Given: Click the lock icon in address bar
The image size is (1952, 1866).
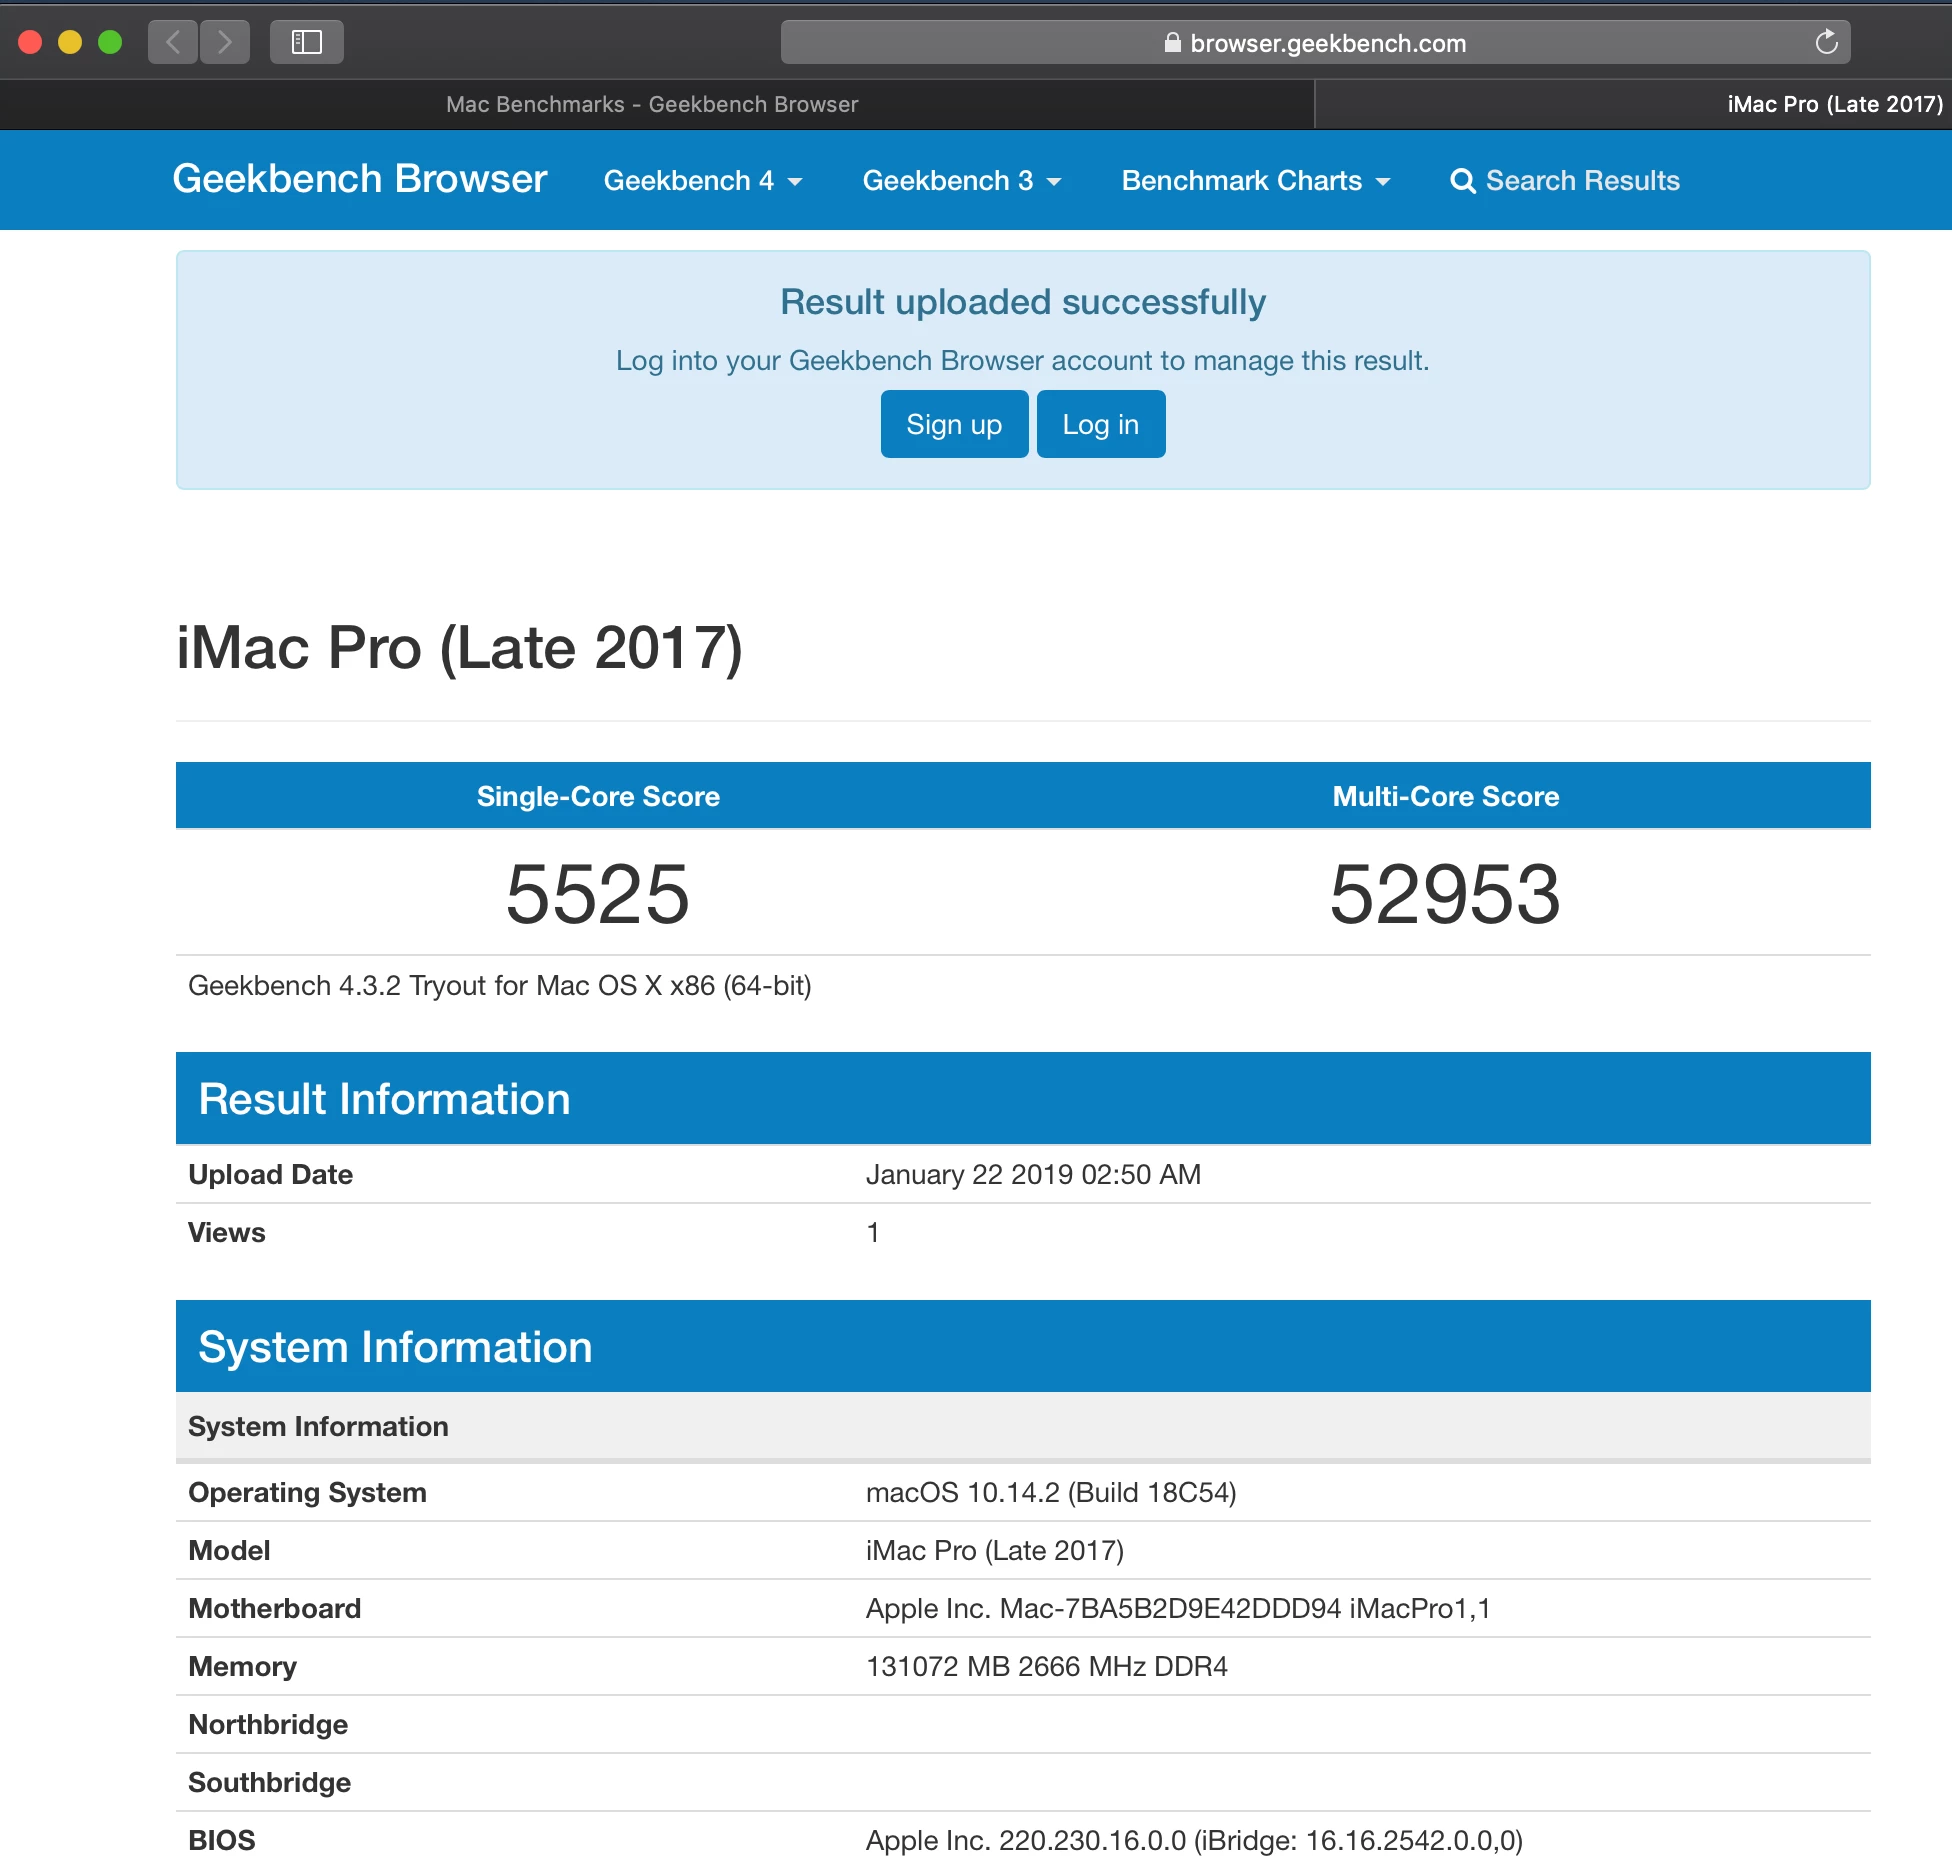Looking at the screenshot, I should [1172, 43].
